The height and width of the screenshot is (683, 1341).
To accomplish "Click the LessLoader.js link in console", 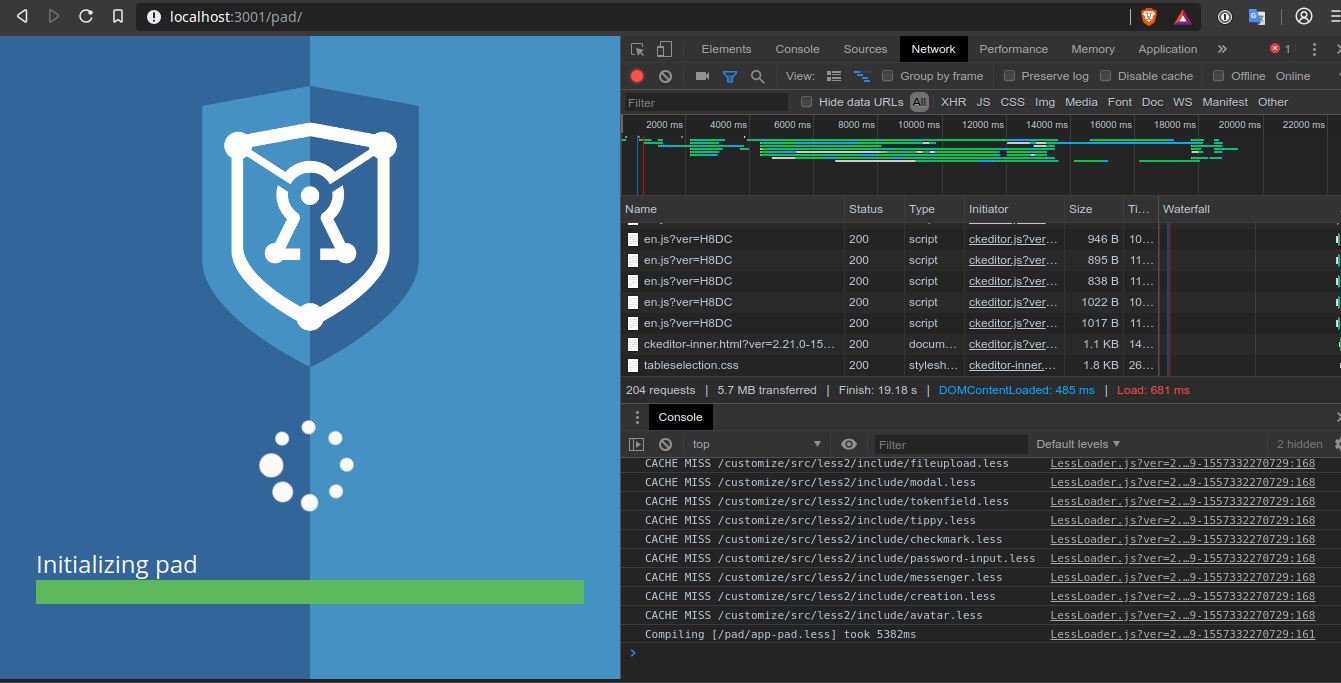I will (1183, 463).
